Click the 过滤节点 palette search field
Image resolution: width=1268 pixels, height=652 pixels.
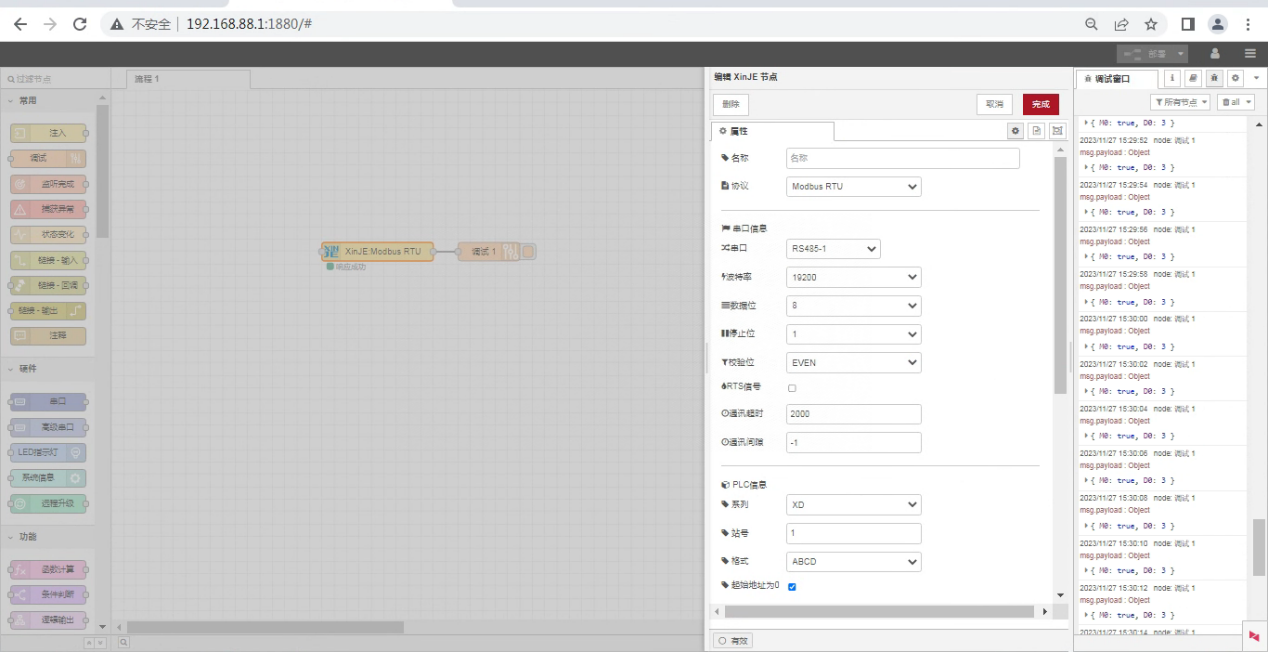[54, 78]
